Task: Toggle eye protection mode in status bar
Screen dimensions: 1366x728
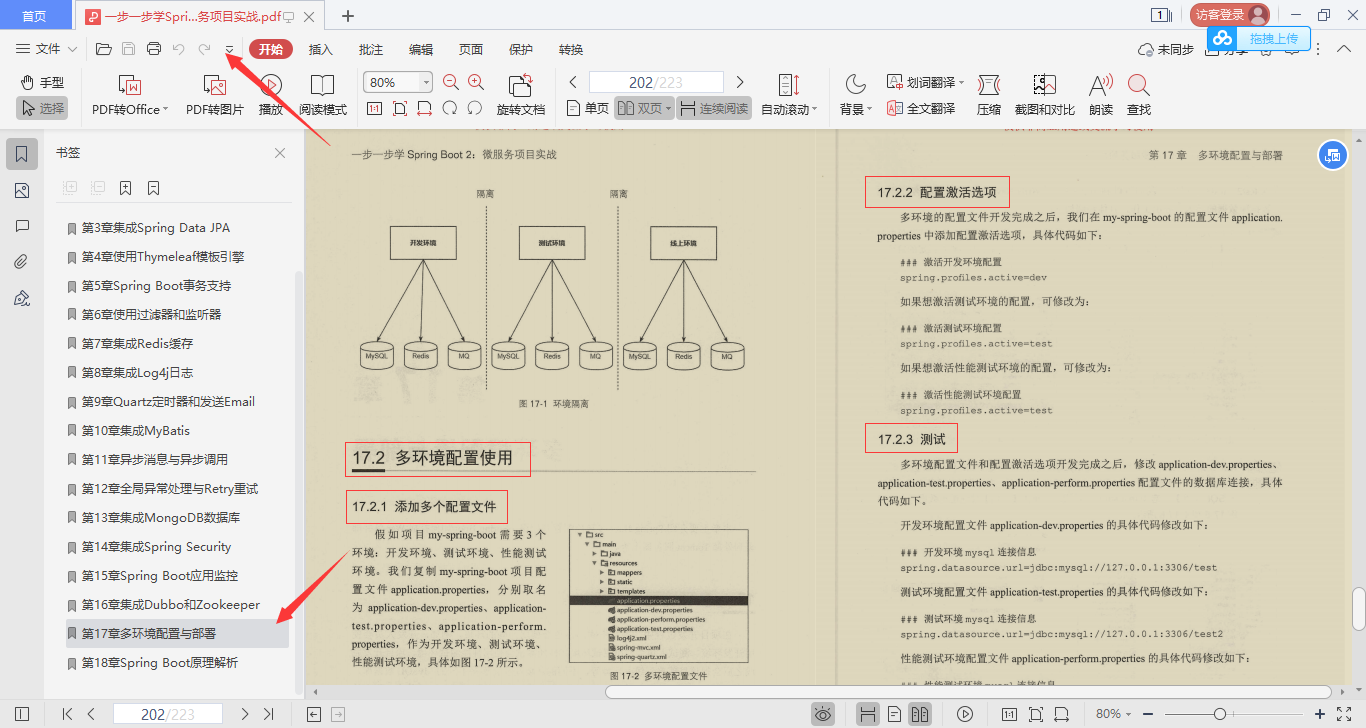Action: pos(823,714)
